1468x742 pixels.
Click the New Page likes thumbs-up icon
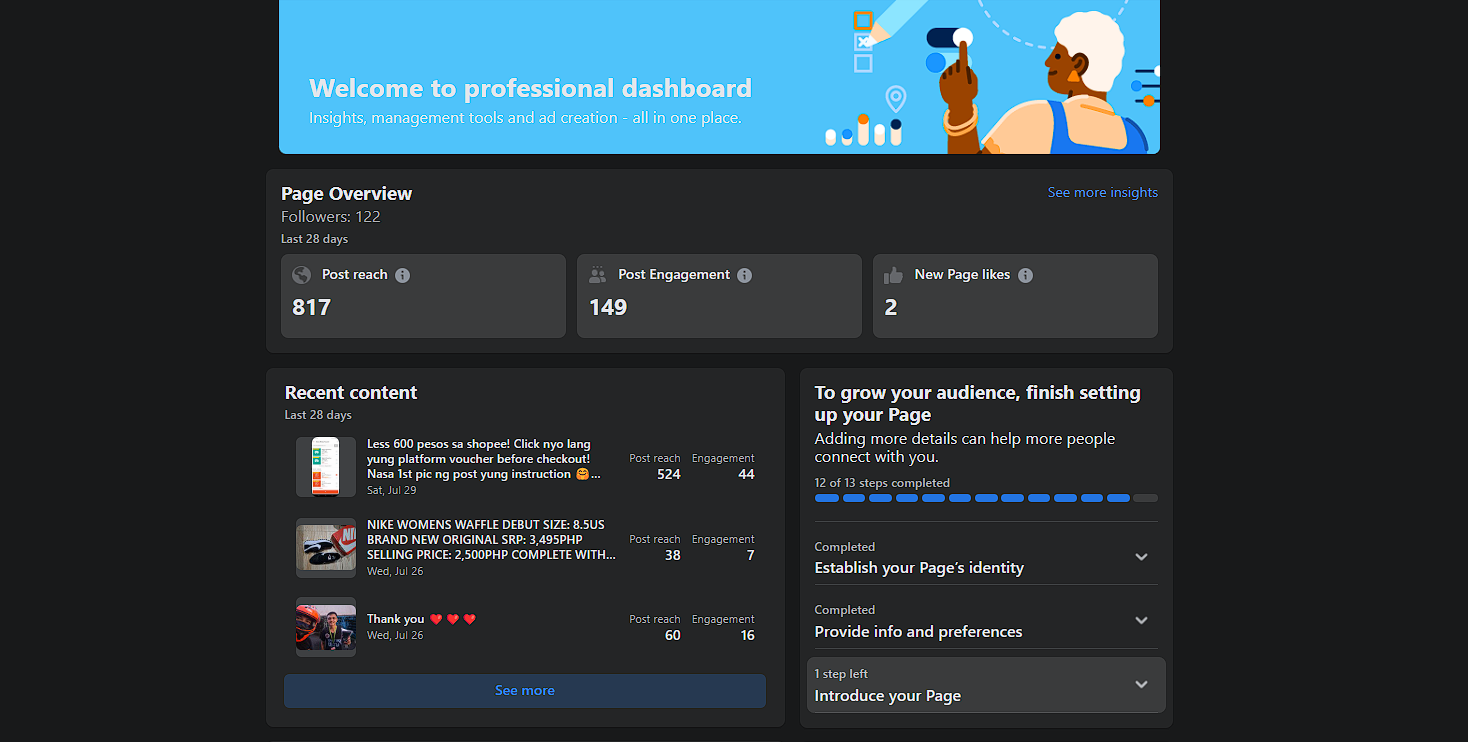894,275
